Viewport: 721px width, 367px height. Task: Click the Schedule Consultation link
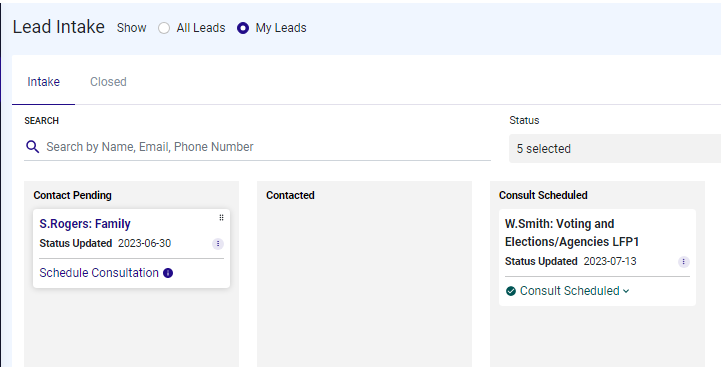tap(99, 273)
